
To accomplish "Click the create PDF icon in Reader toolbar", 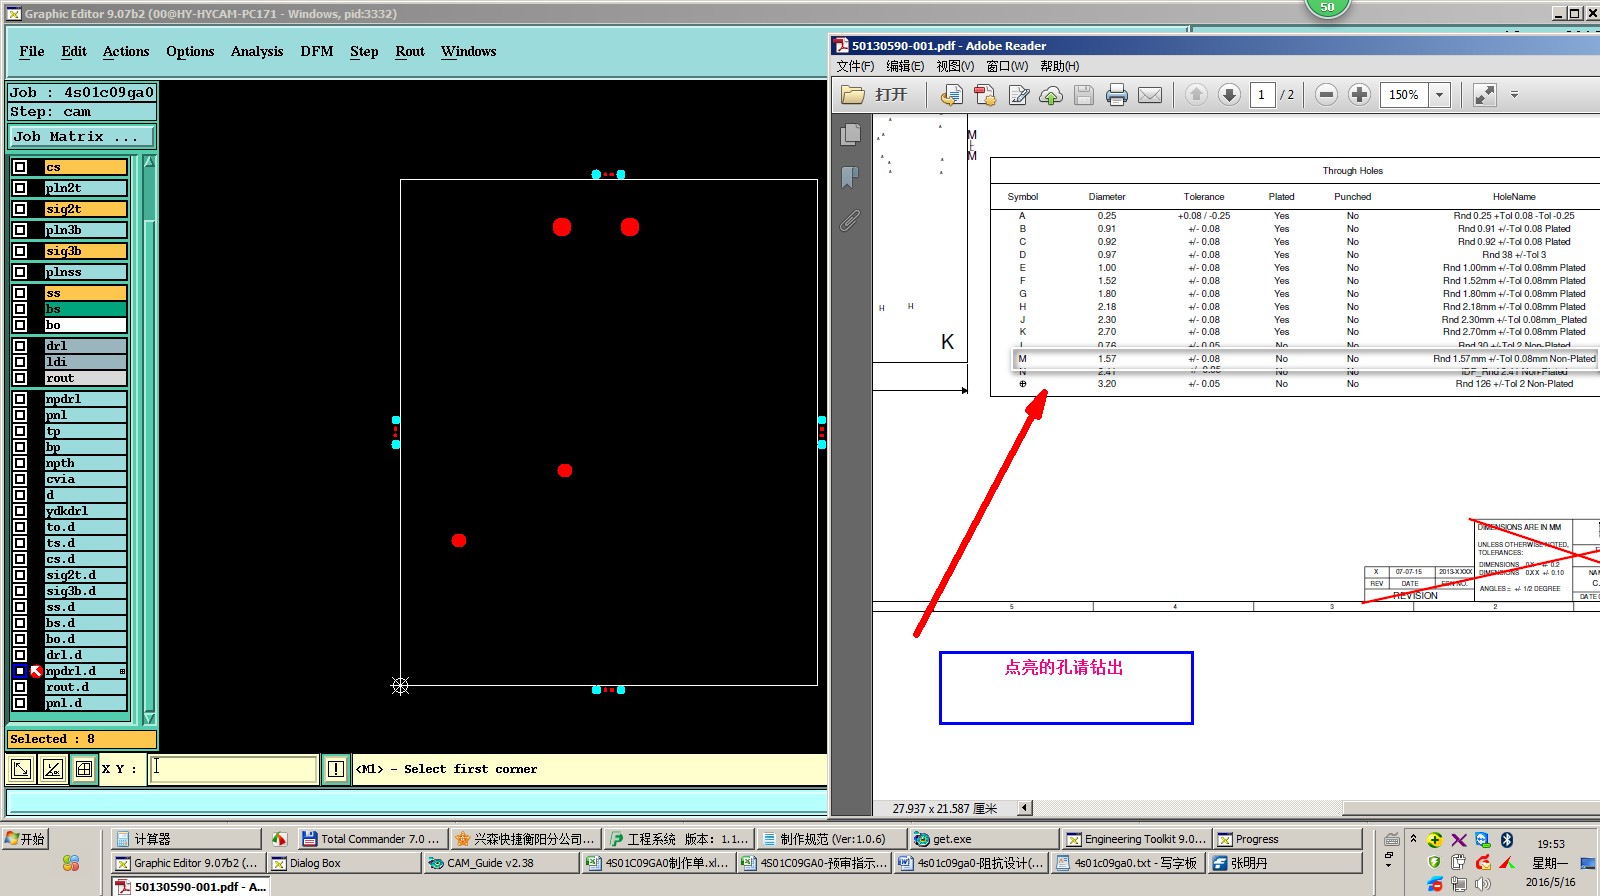I will click(985, 95).
